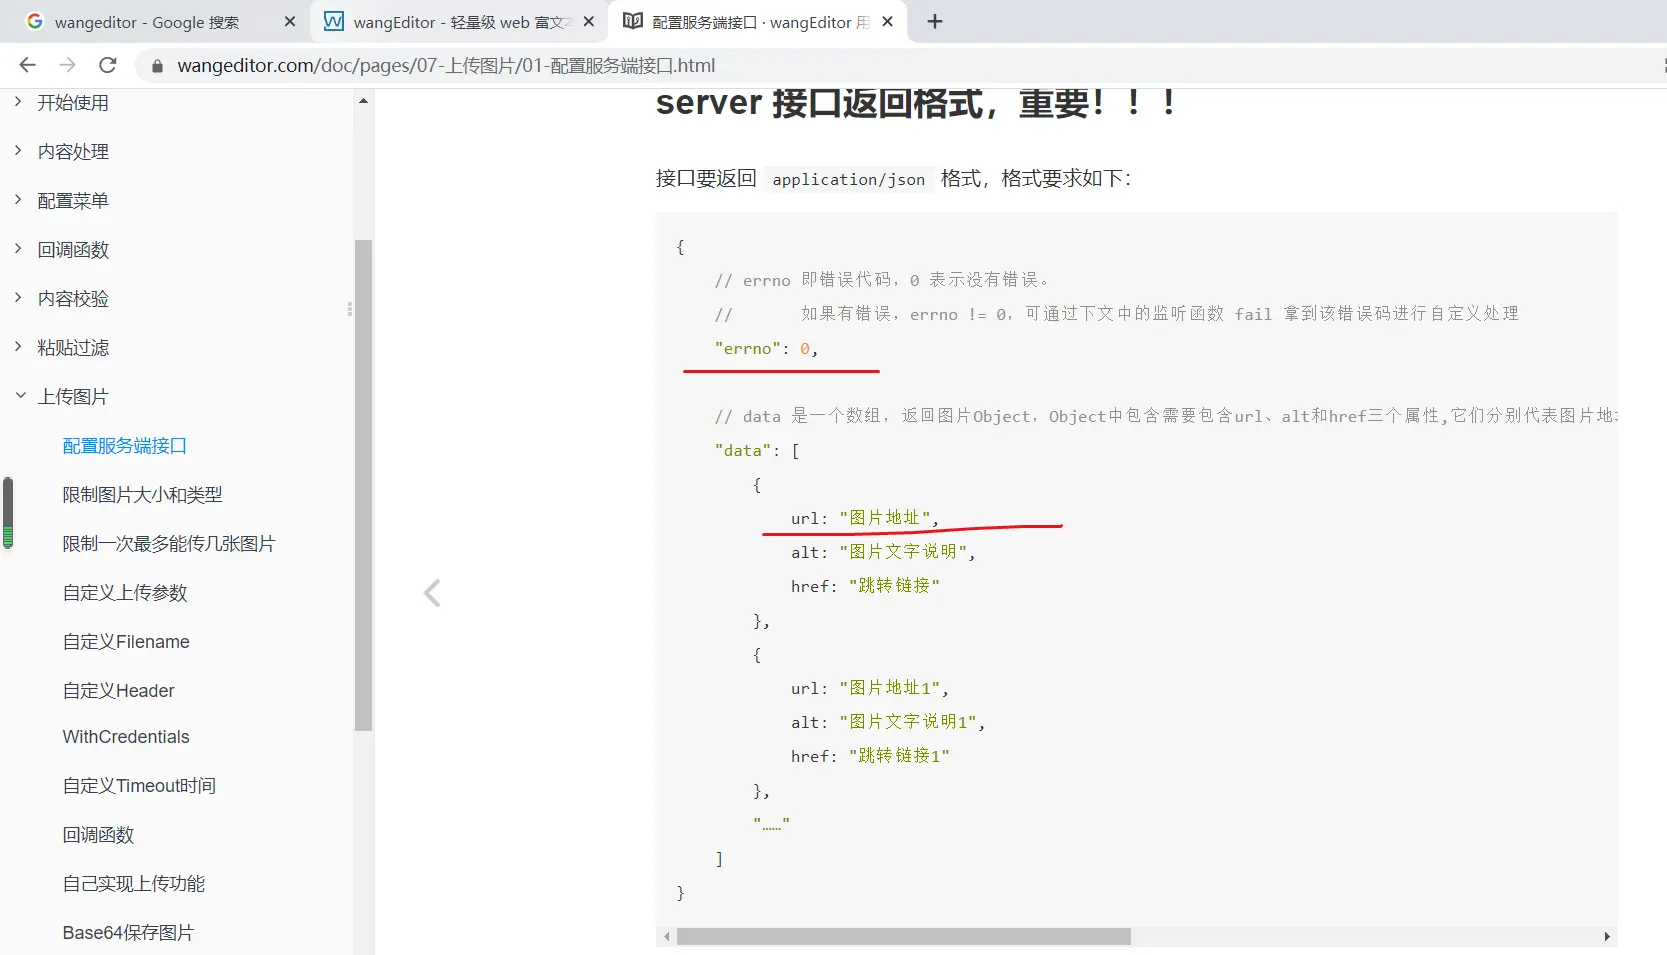Click the Google favicon on first tab
The width and height of the screenshot is (1667, 955).
point(35,21)
